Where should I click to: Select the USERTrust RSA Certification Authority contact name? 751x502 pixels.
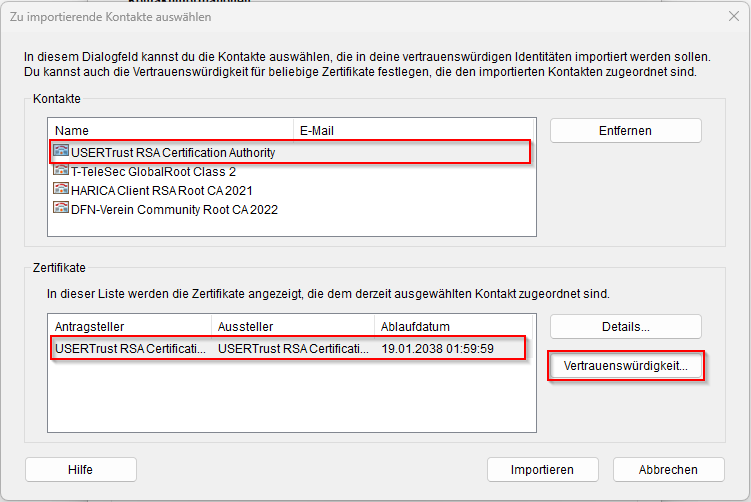pos(173,153)
